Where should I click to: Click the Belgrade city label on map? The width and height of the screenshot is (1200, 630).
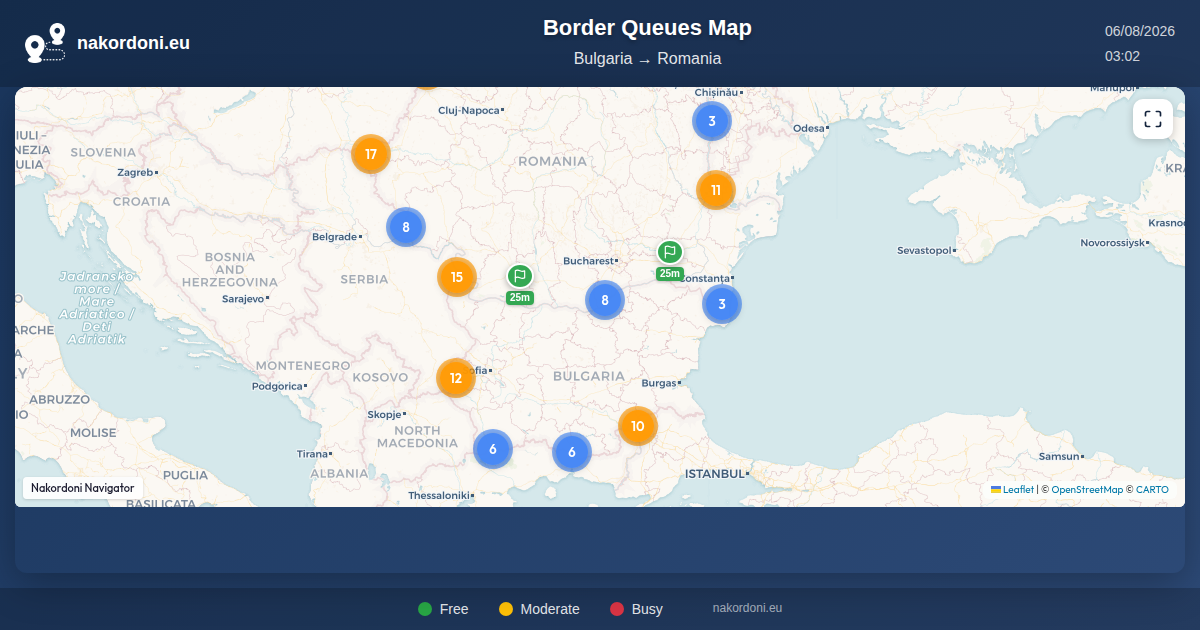point(334,237)
